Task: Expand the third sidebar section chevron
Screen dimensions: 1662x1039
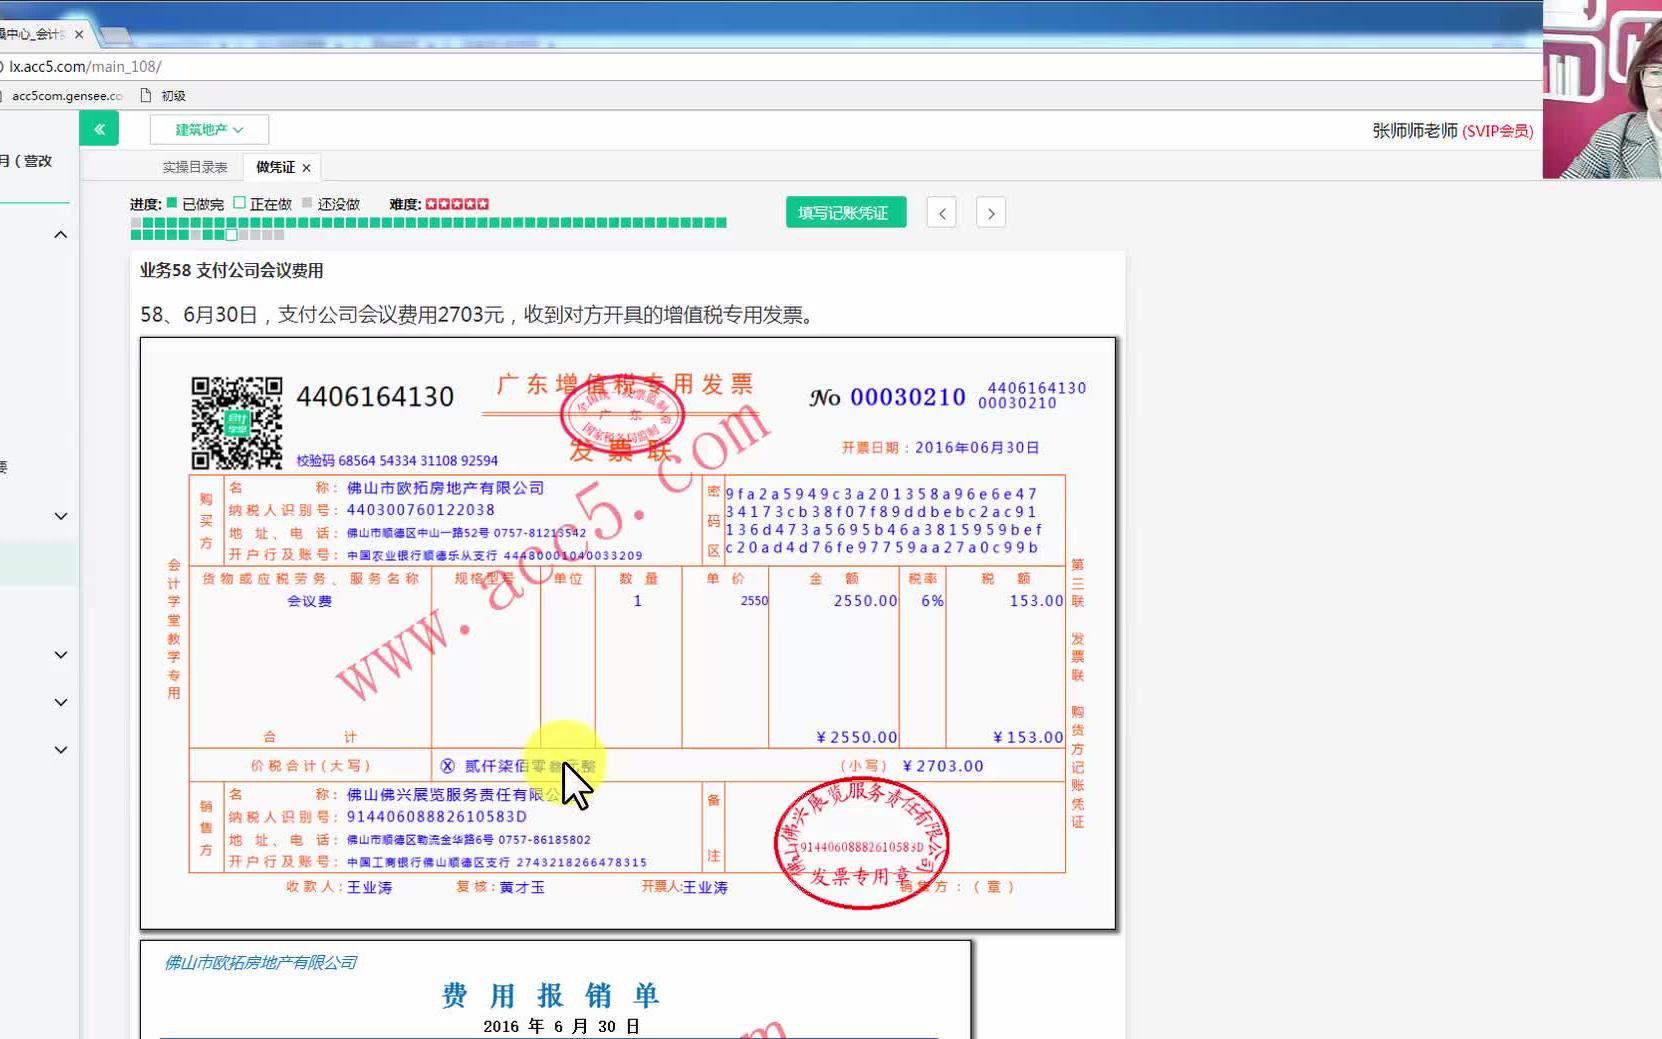Action: tap(61, 655)
